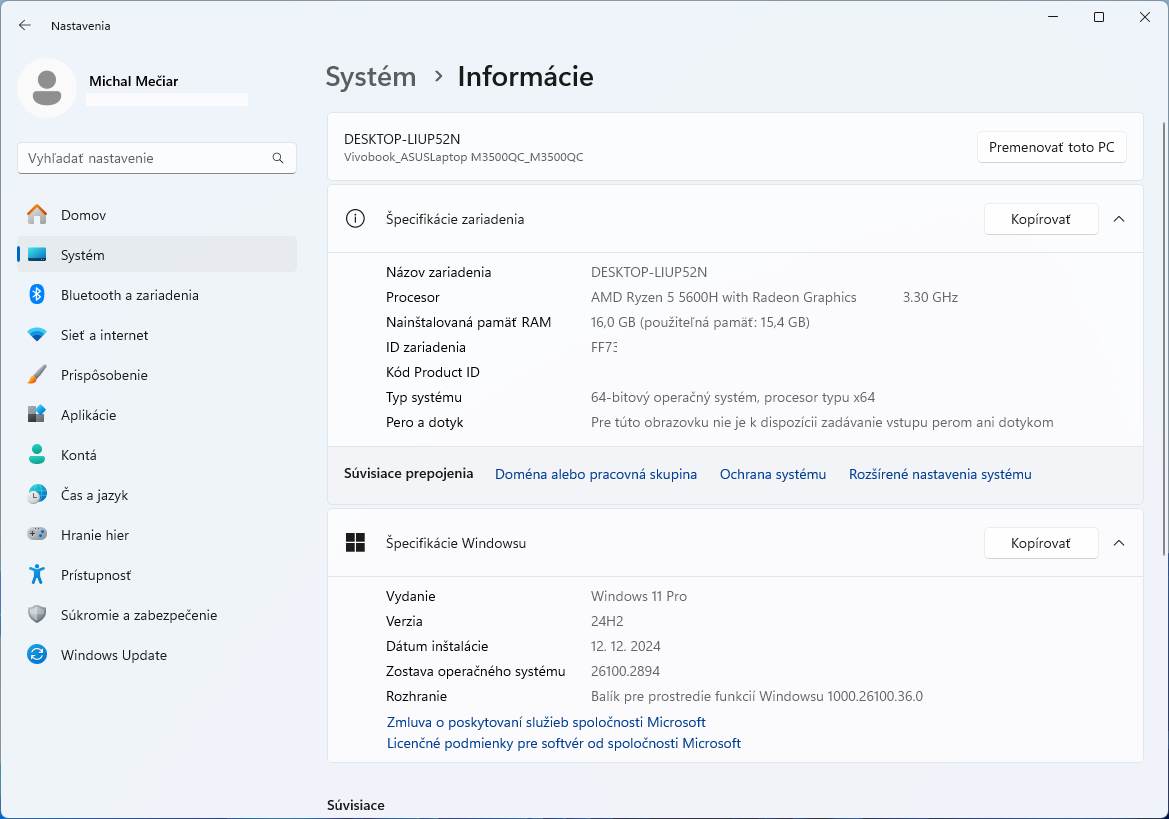Click the version value 24H2
This screenshot has height=819, width=1169.
(x=607, y=621)
